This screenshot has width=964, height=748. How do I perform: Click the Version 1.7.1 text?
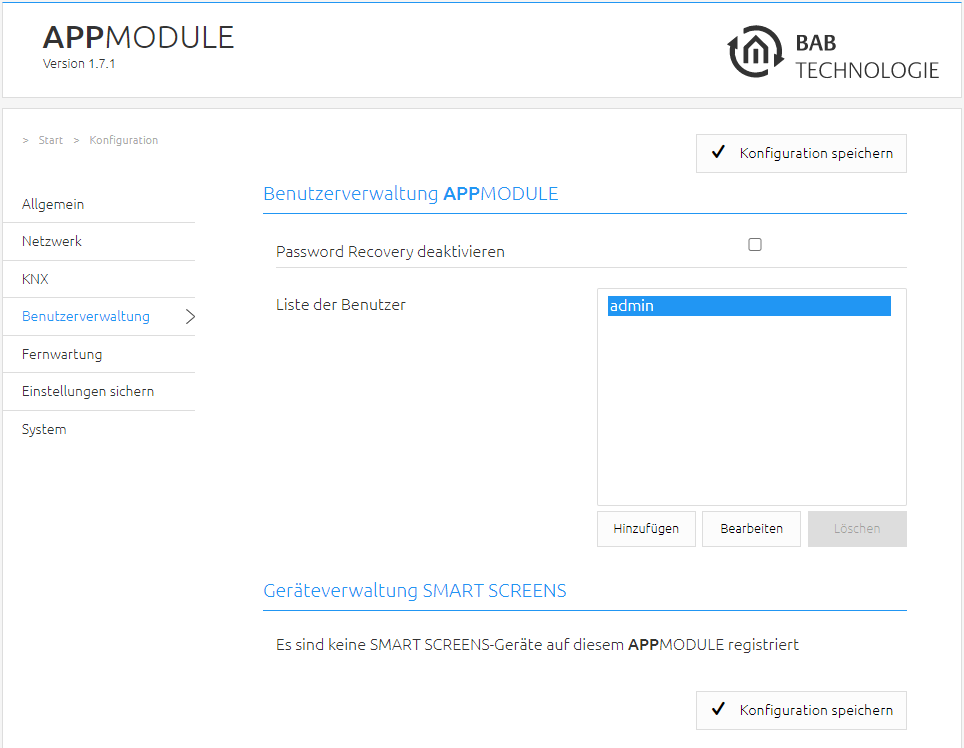tap(79, 64)
